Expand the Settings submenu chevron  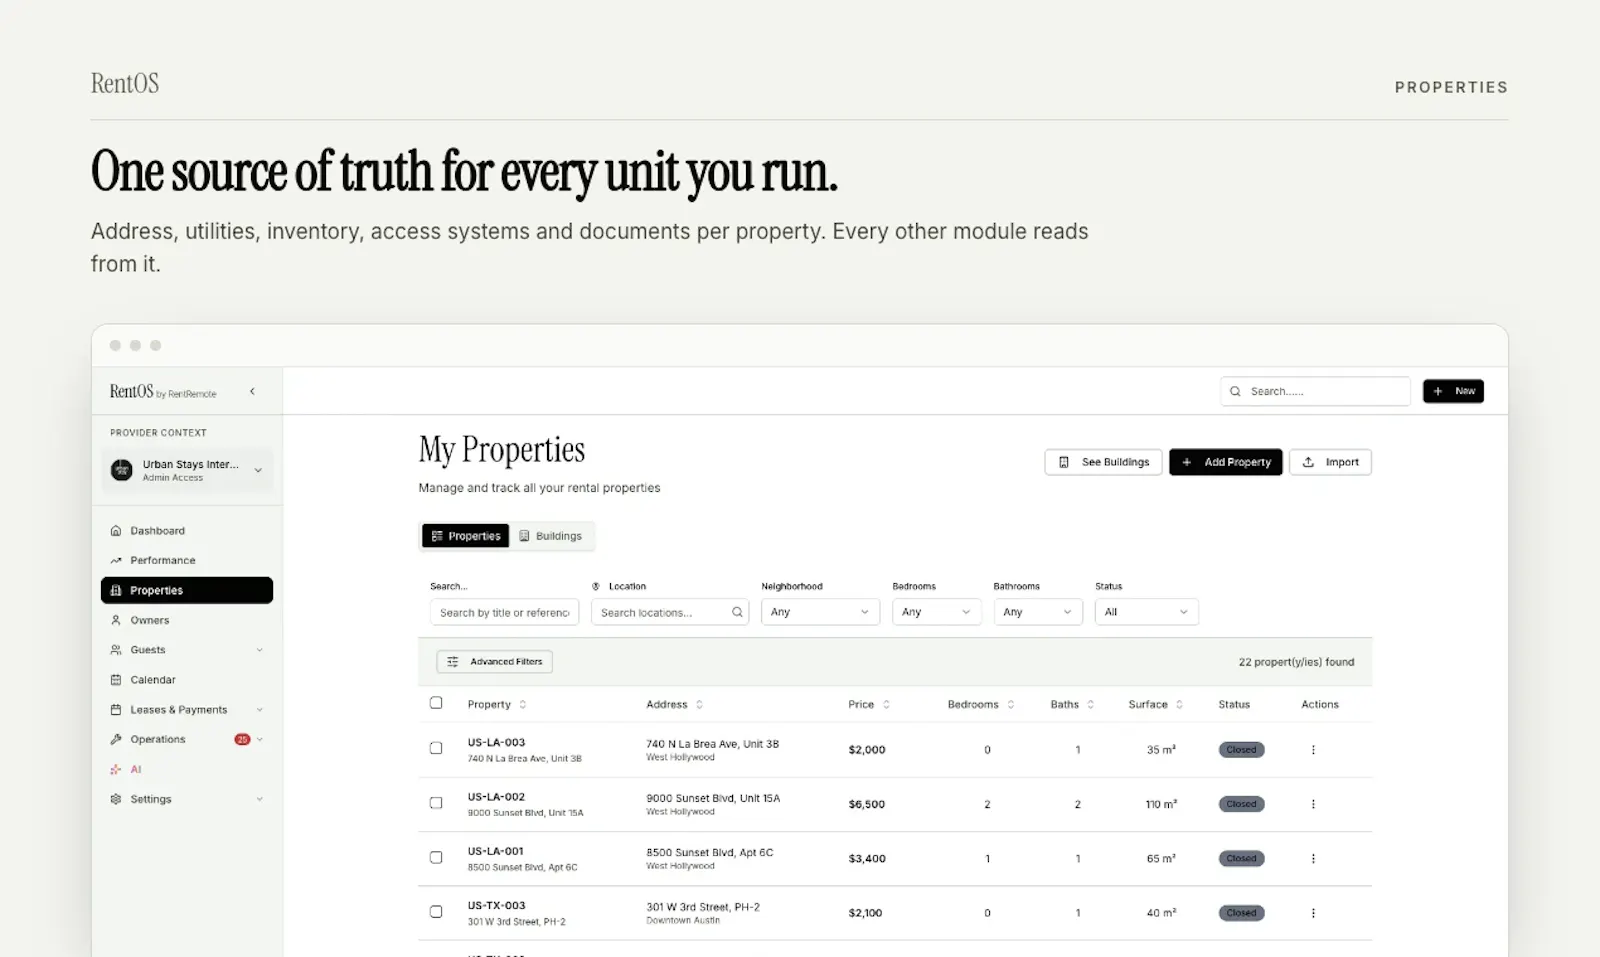(x=260, y=800)
